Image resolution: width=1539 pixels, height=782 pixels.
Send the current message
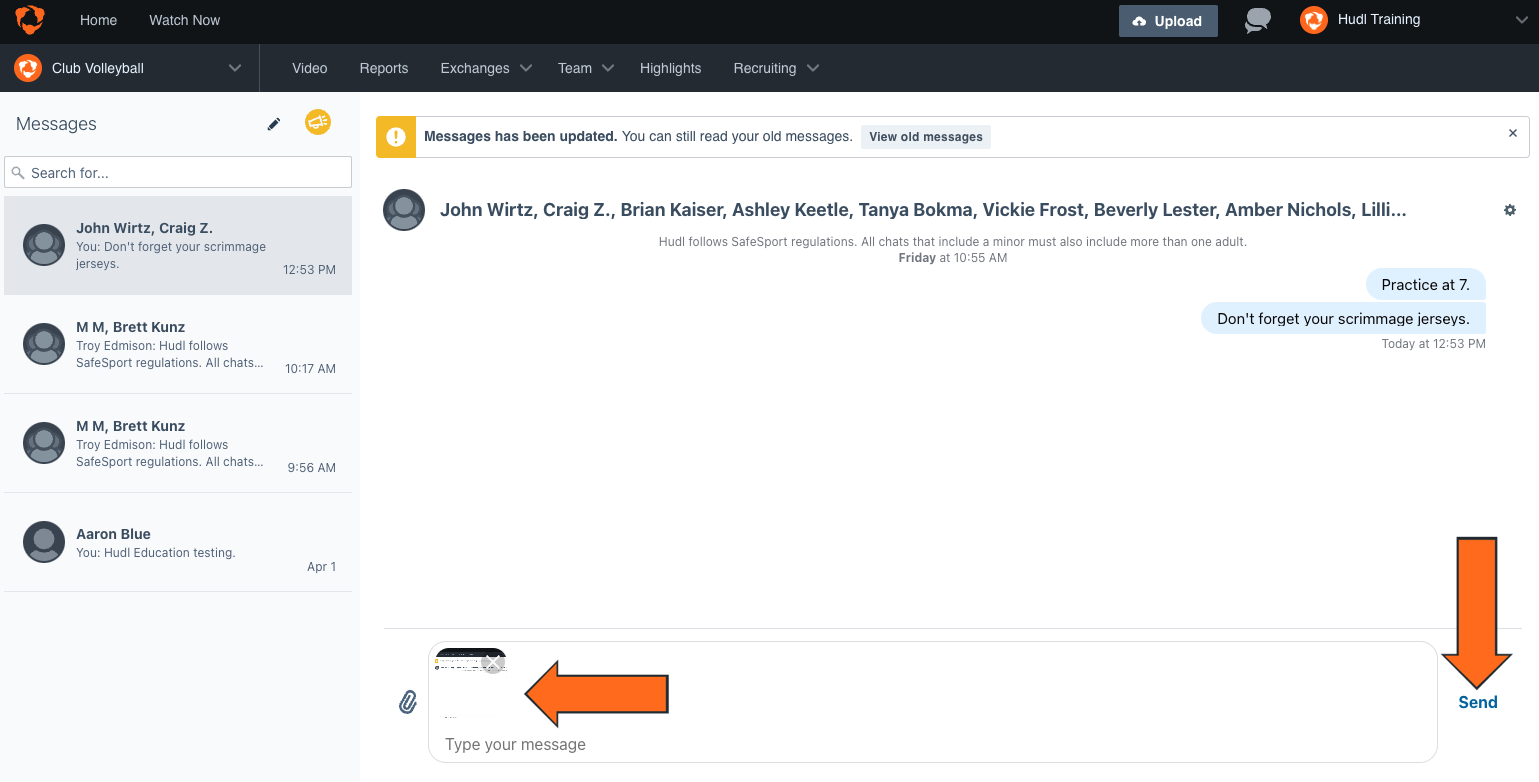(1478, 702)
